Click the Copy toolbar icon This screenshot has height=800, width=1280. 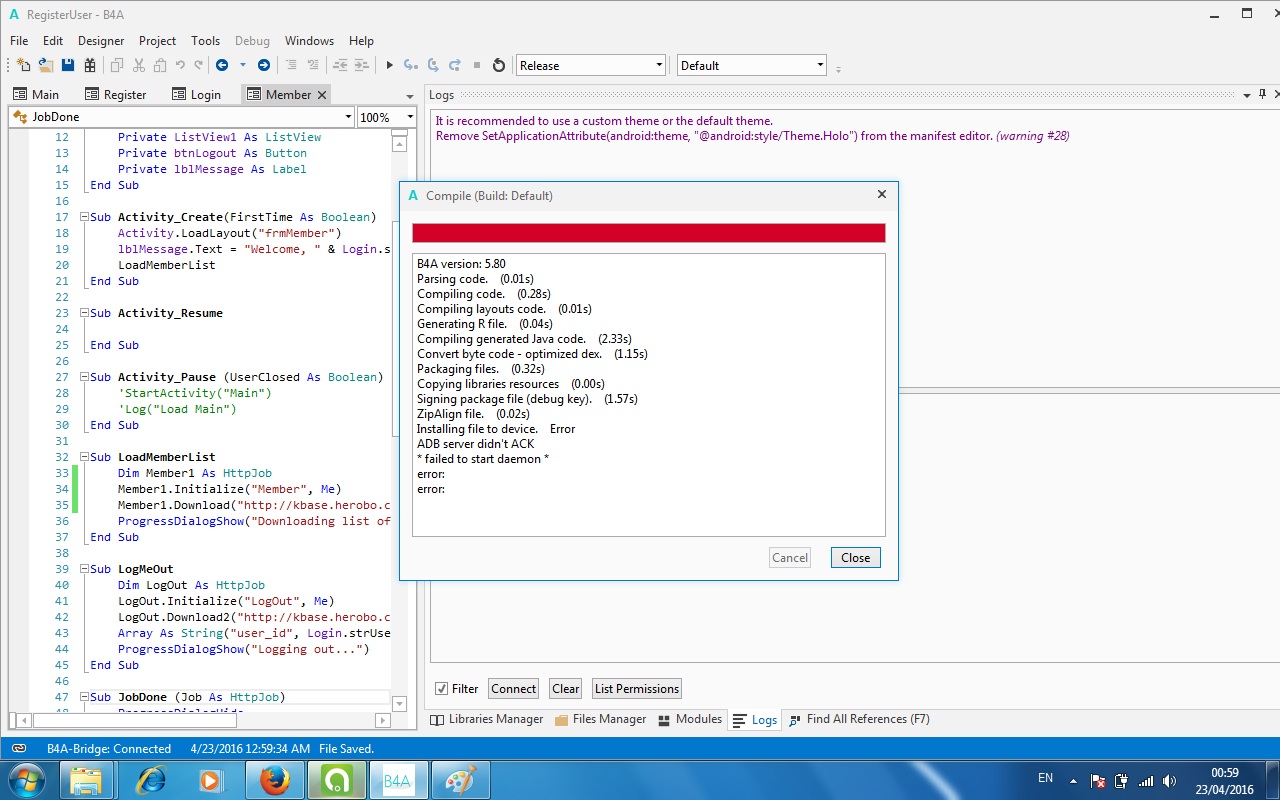point(117,65)
